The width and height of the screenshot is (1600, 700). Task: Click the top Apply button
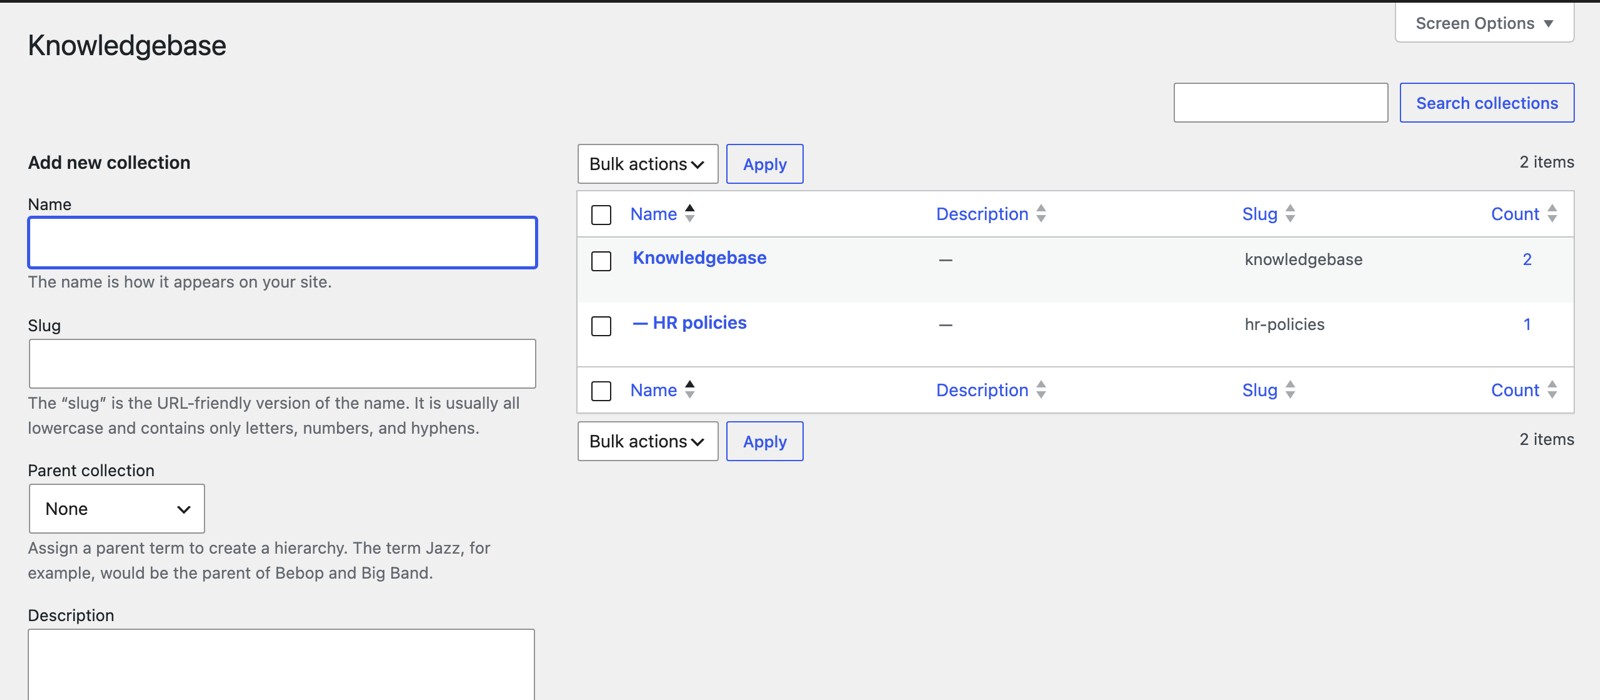point(765,164)
